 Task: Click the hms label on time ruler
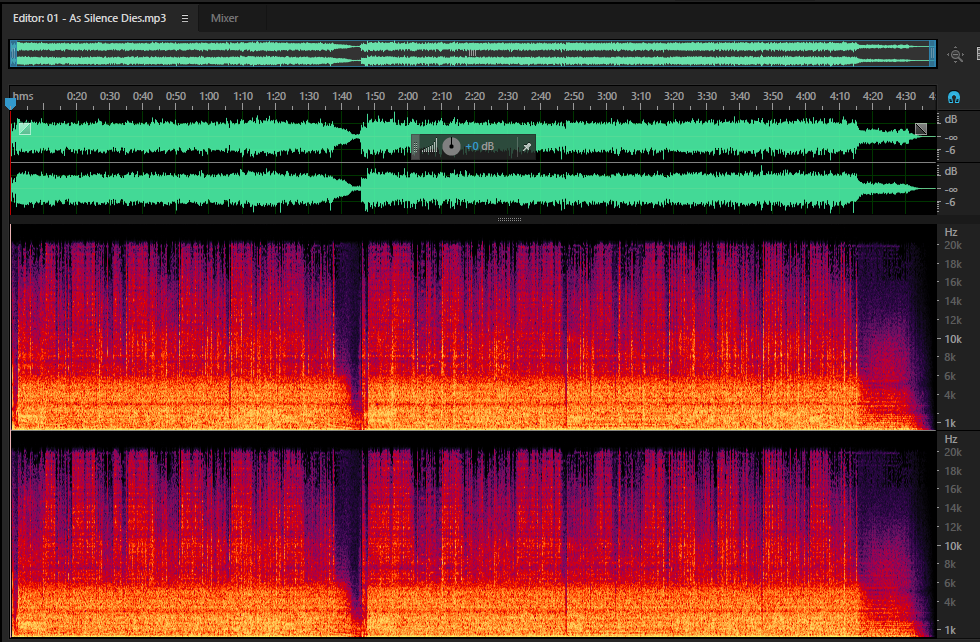point(23,96)
